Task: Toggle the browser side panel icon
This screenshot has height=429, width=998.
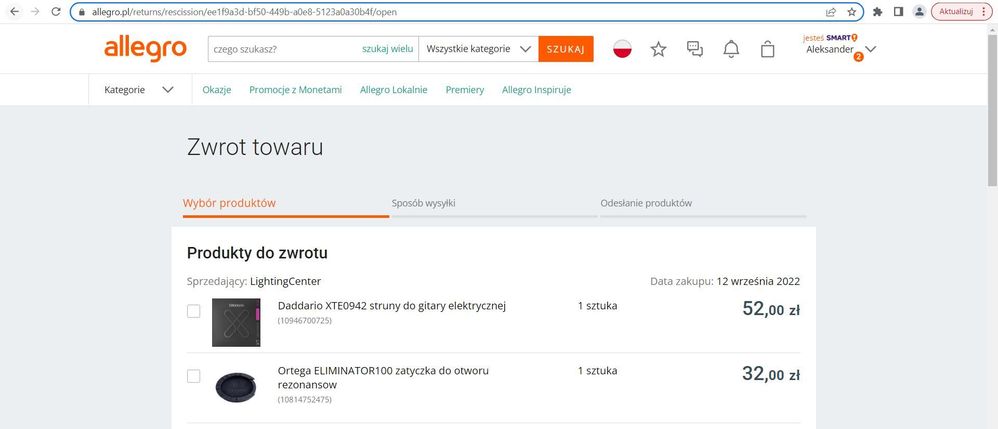Action: click(x=898, y=11)
